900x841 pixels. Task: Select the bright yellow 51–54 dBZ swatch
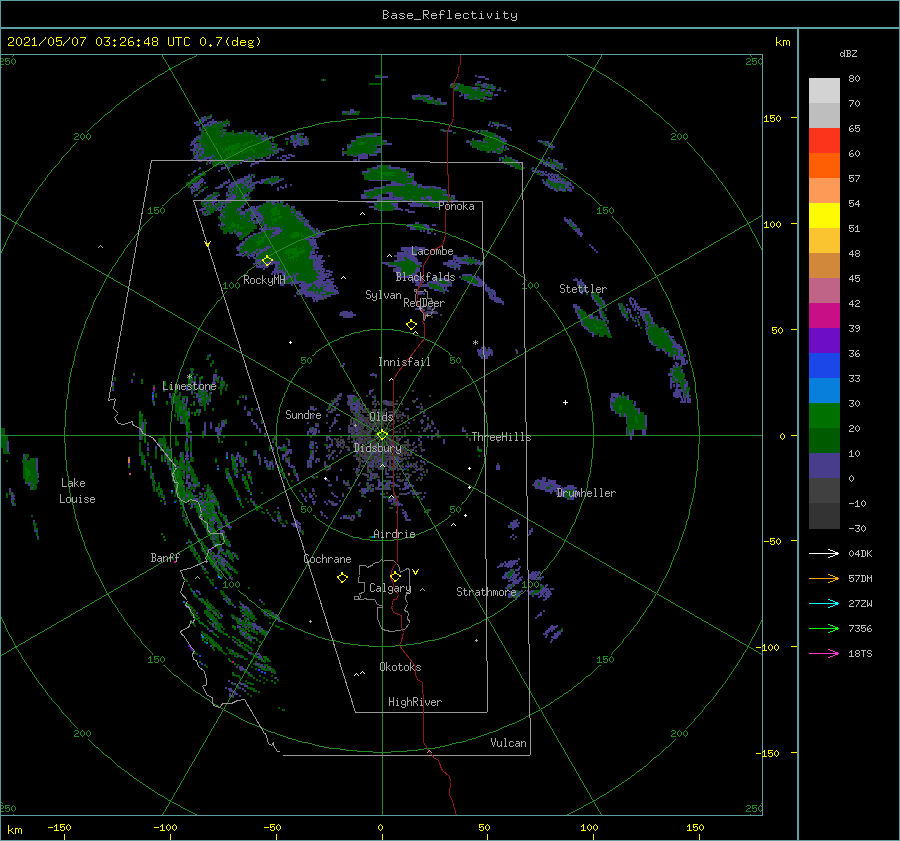824,215
